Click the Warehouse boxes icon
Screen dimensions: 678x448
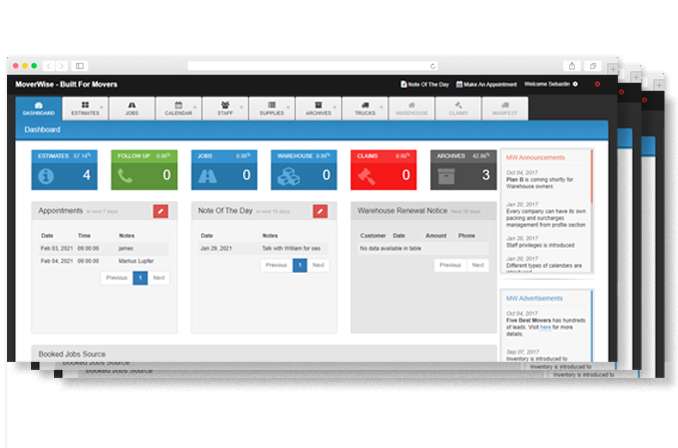click(x=289, y=176)
